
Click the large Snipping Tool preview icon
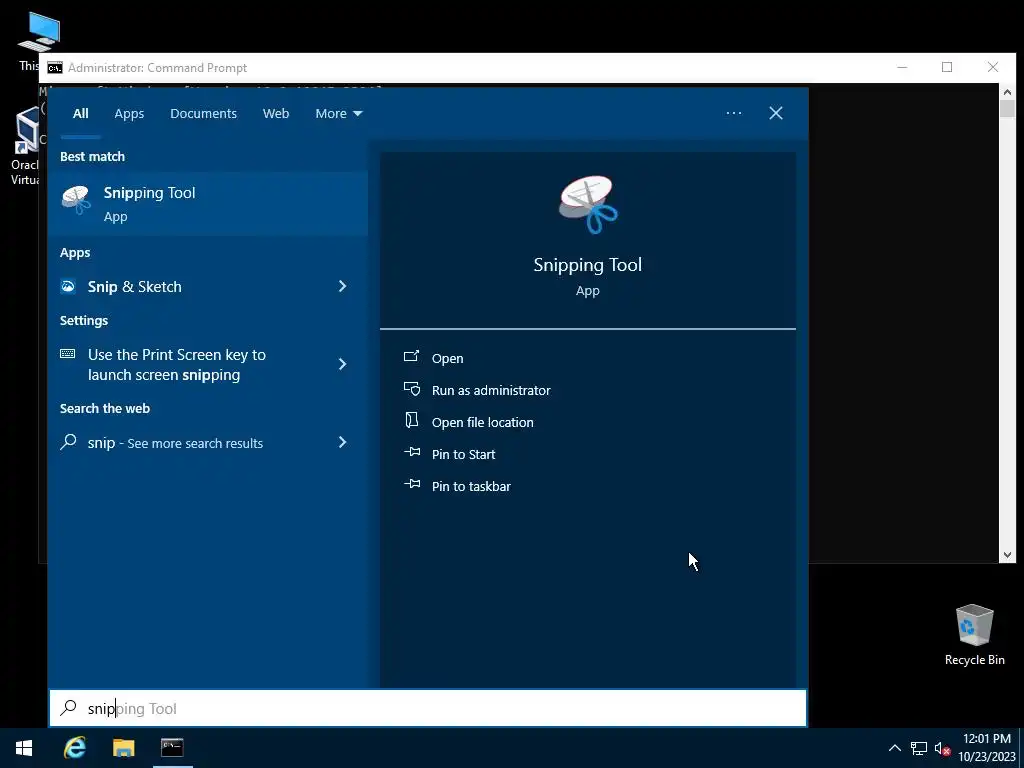click(x=588, y=204)
